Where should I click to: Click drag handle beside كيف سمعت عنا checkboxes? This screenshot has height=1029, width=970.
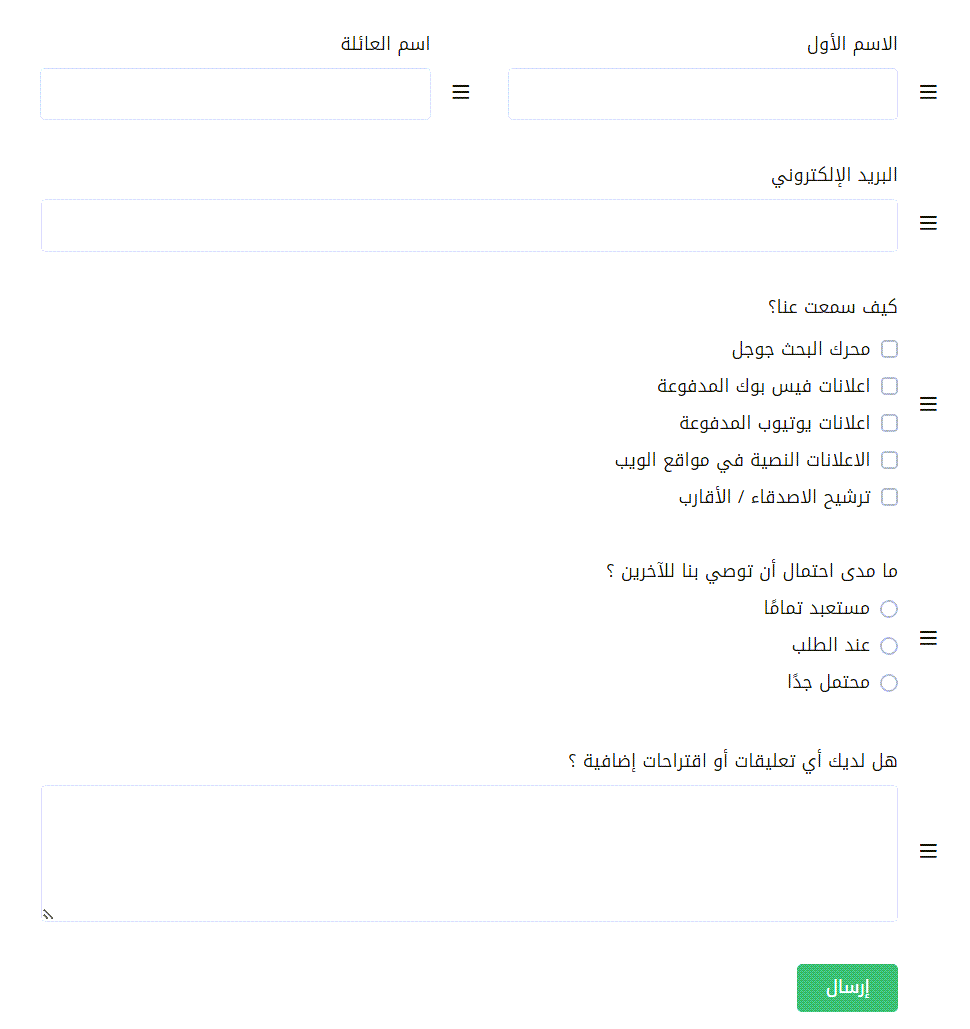928,404
